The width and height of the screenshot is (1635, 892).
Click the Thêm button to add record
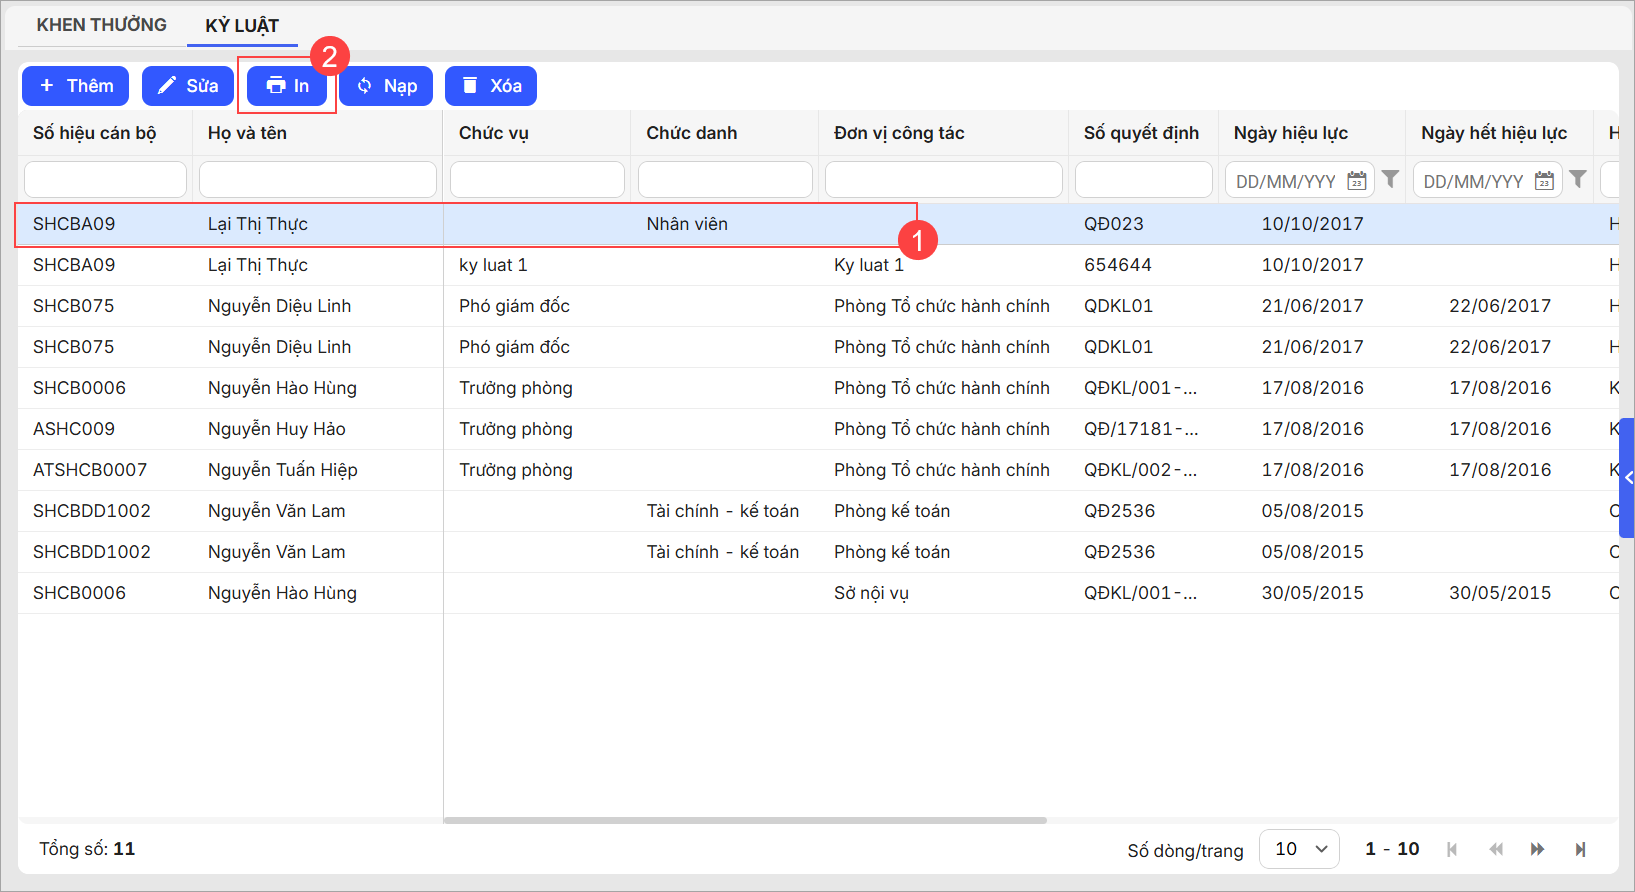(x=76, y=86)
